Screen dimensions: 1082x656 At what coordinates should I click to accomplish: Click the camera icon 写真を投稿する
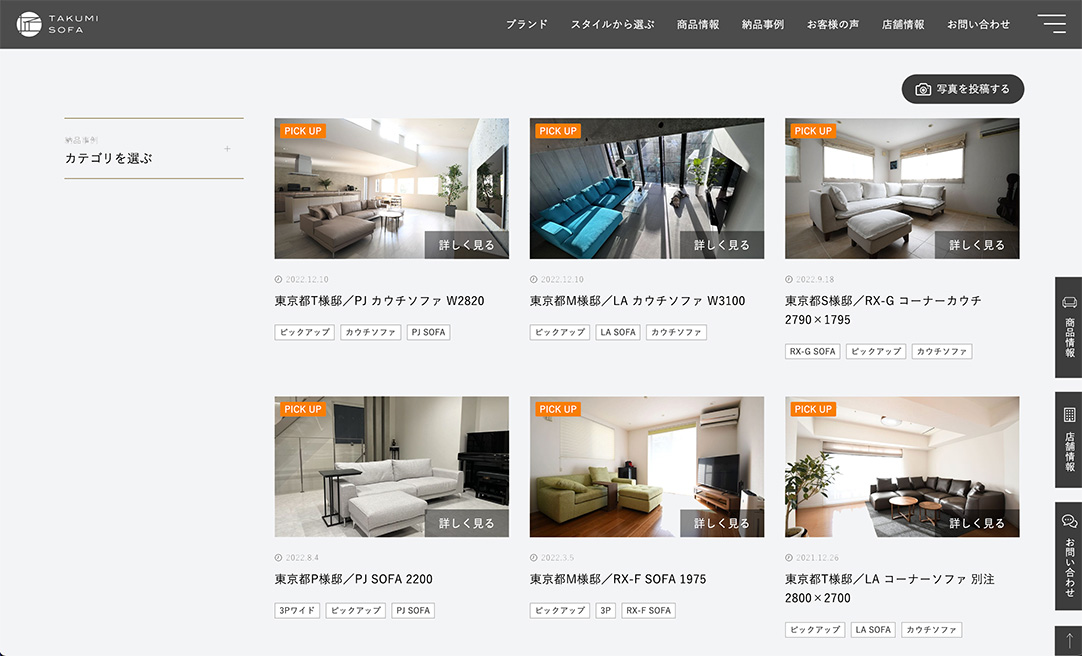click(x=923, y=89)
